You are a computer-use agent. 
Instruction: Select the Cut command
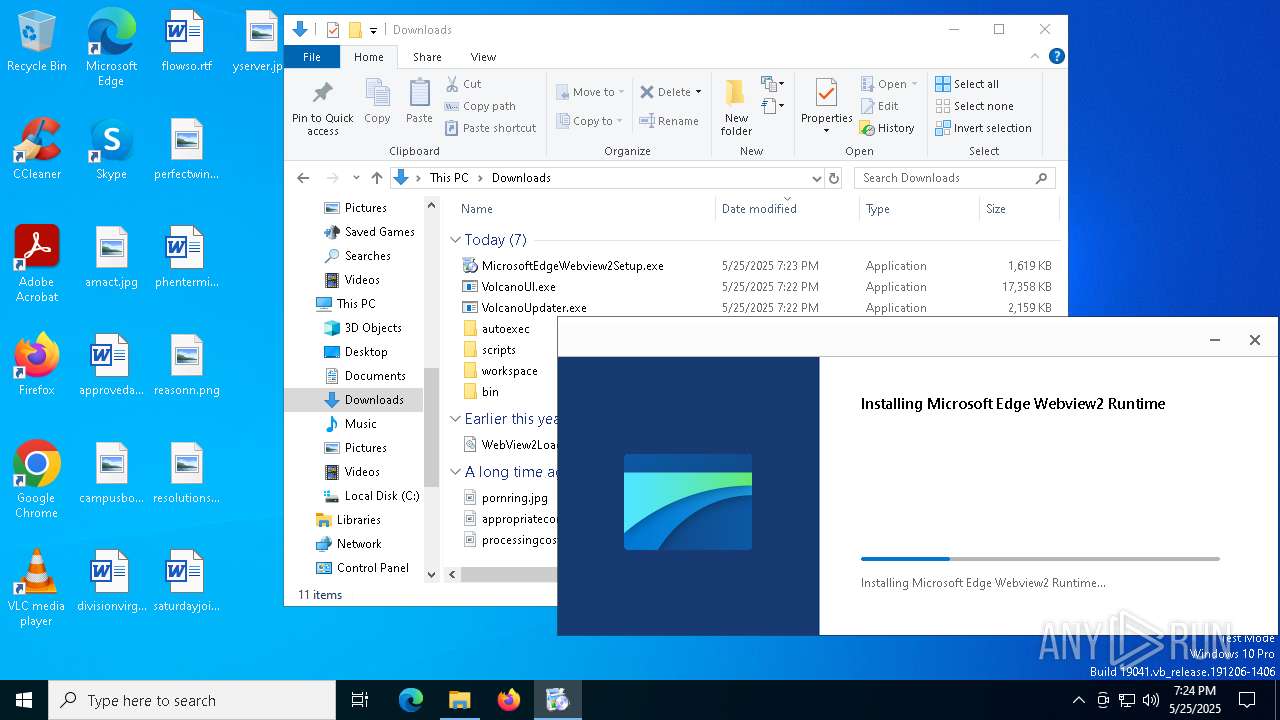click(x=463, y=84)
